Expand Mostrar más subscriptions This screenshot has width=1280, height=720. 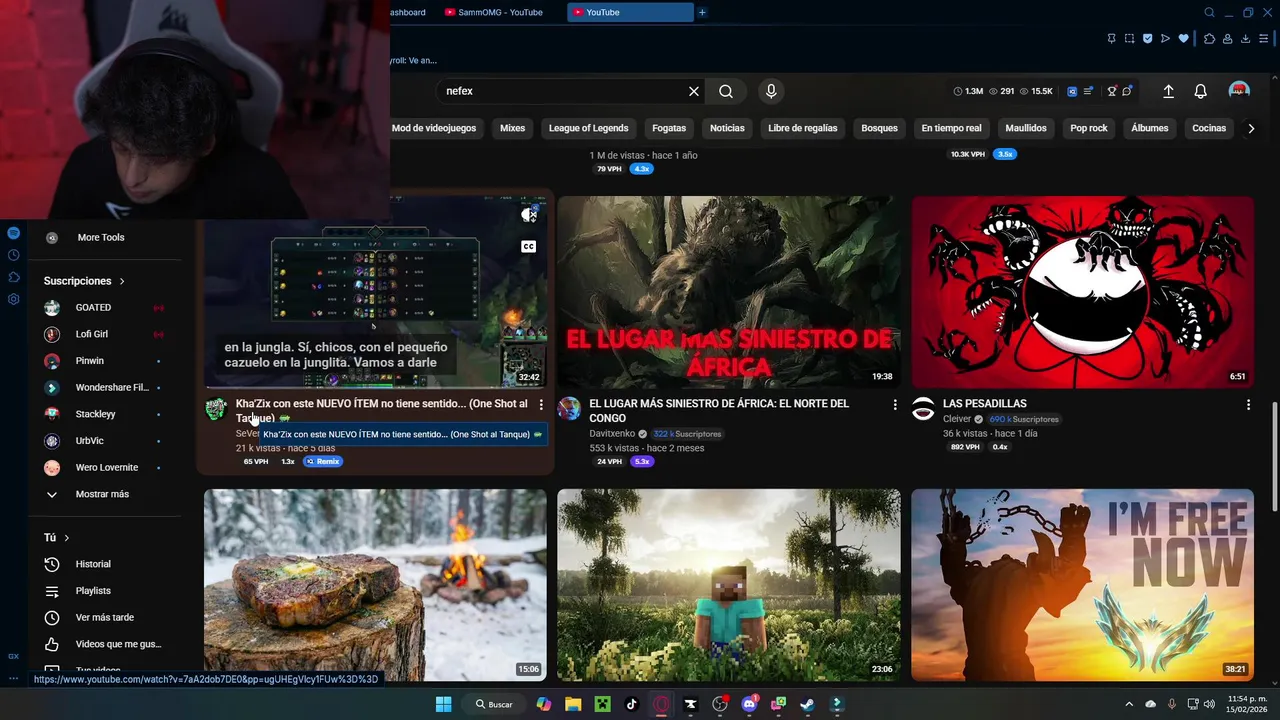tap(104, 494)
